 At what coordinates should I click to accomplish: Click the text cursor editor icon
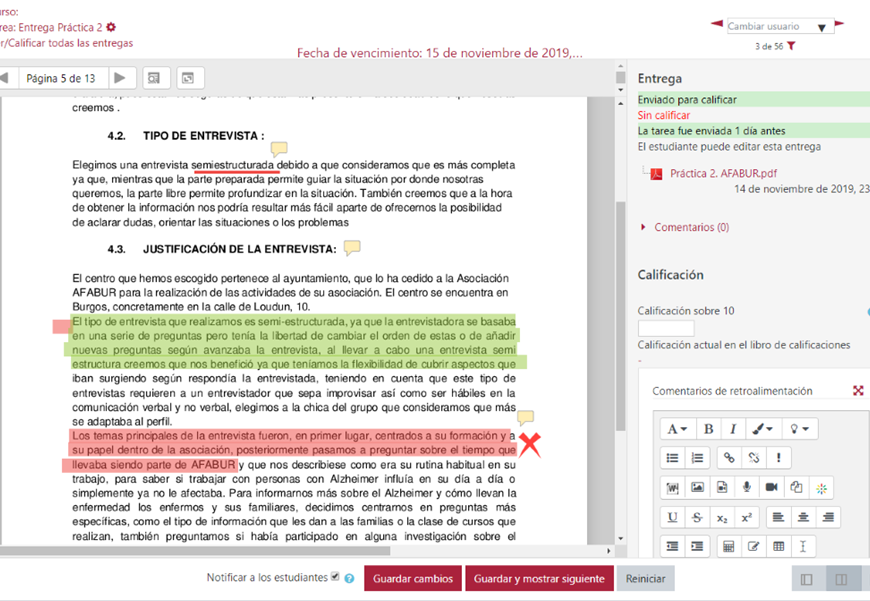803,547
